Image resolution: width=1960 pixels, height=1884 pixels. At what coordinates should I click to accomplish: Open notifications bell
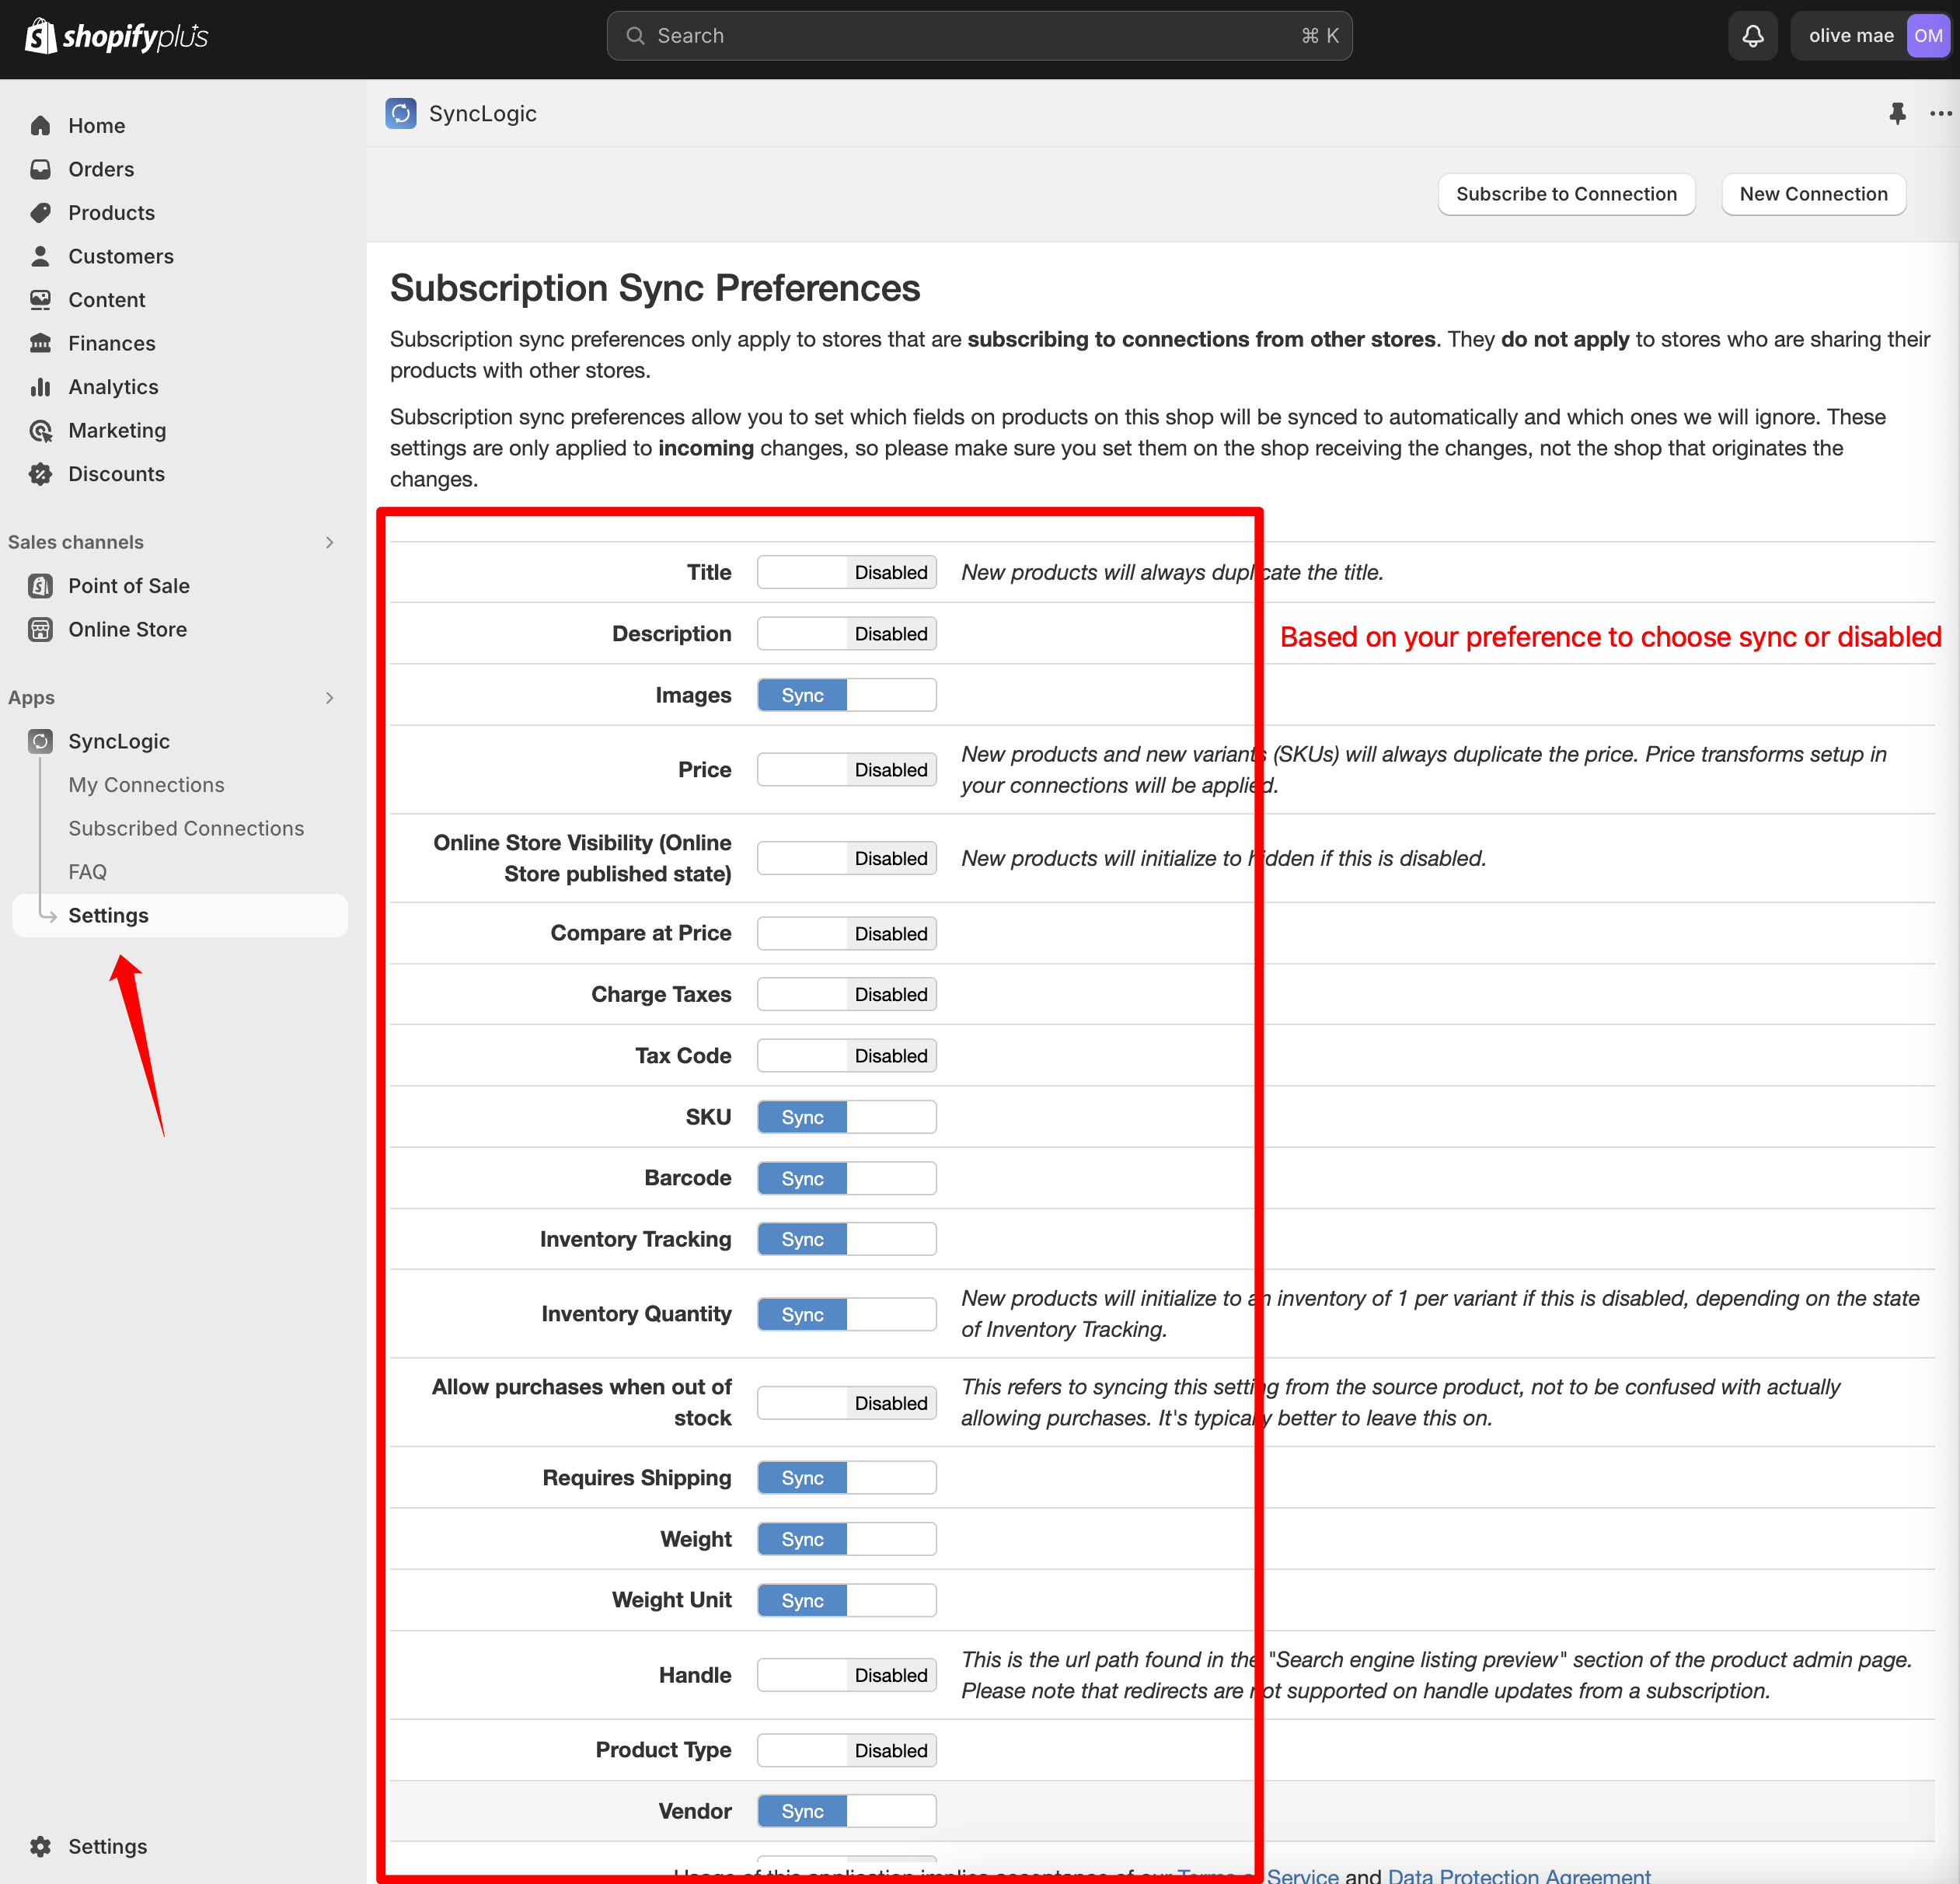(1752, 36)
